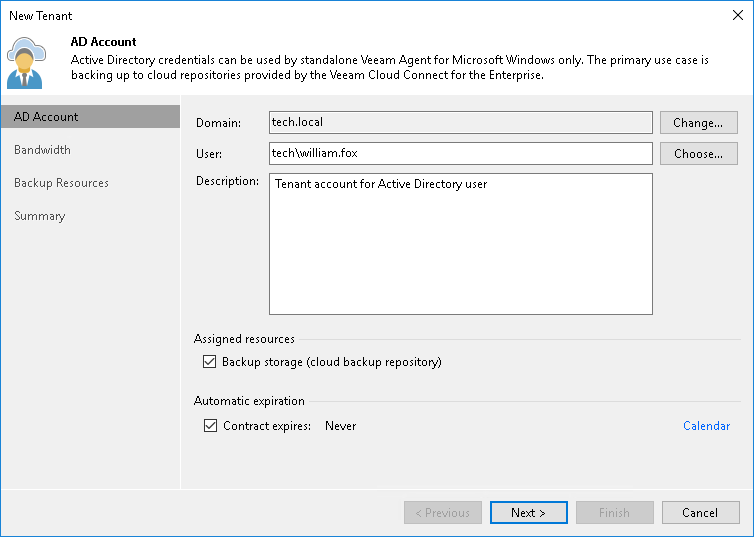Go to the Backup Resources step
754x537 pixels.
[x=61, y=183]
